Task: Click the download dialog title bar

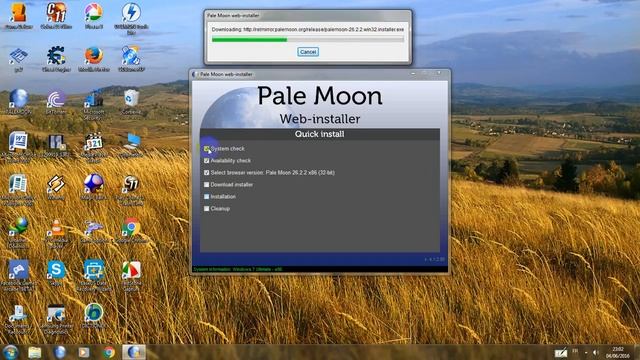Action: tap(308, 16)
